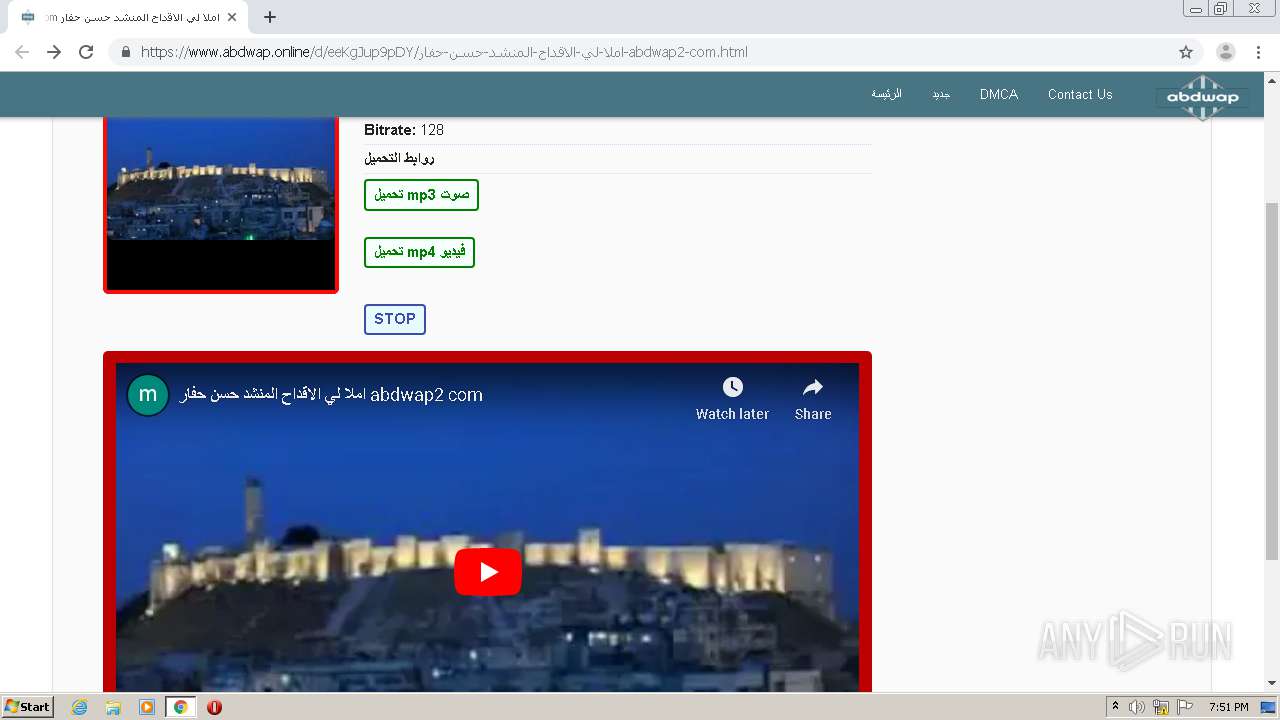Open a new tab with the plus button

coord(269,17)
